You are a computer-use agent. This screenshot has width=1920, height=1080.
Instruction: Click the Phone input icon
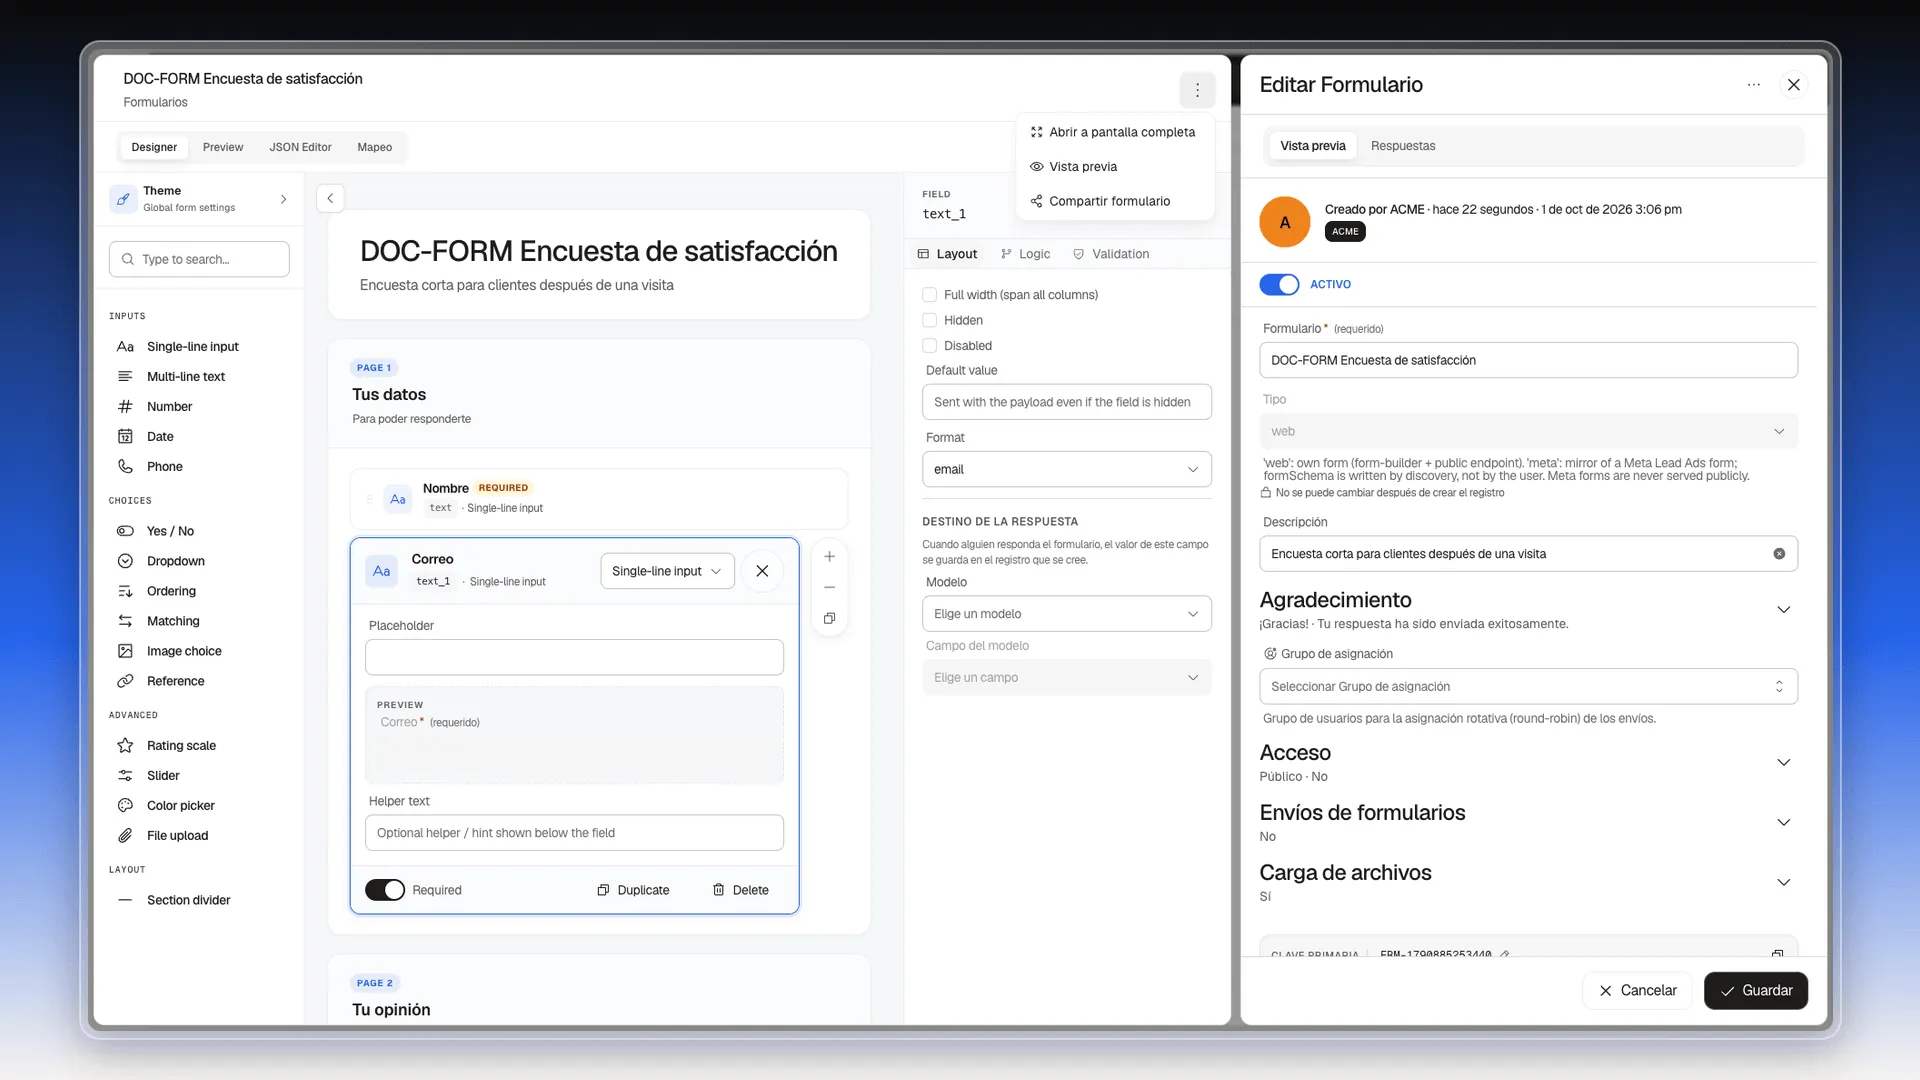[x=125, y=467]
